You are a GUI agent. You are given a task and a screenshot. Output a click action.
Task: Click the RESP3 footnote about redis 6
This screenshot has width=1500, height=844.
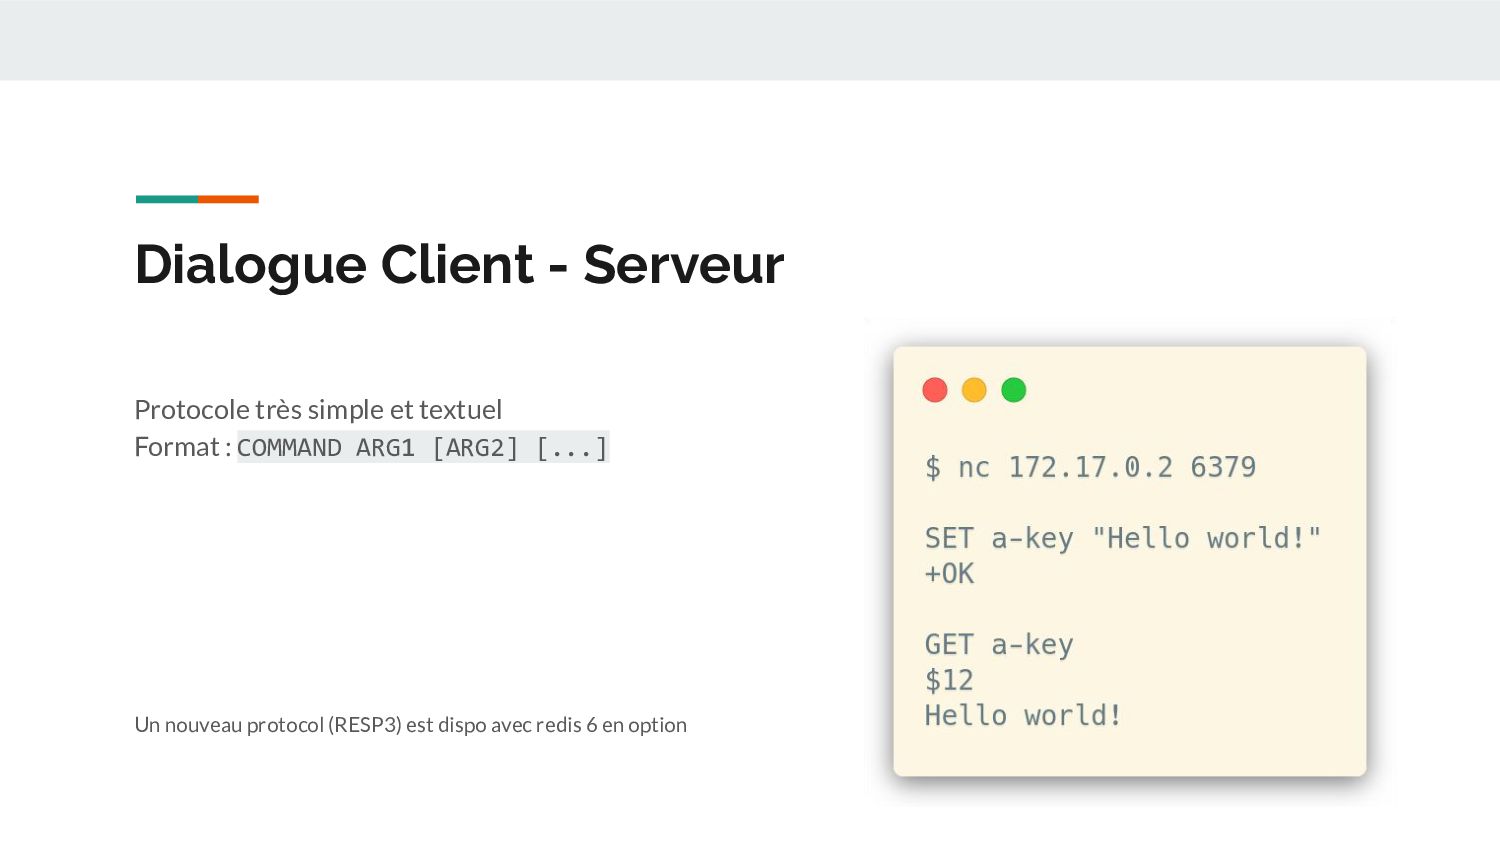pos(410,725)
